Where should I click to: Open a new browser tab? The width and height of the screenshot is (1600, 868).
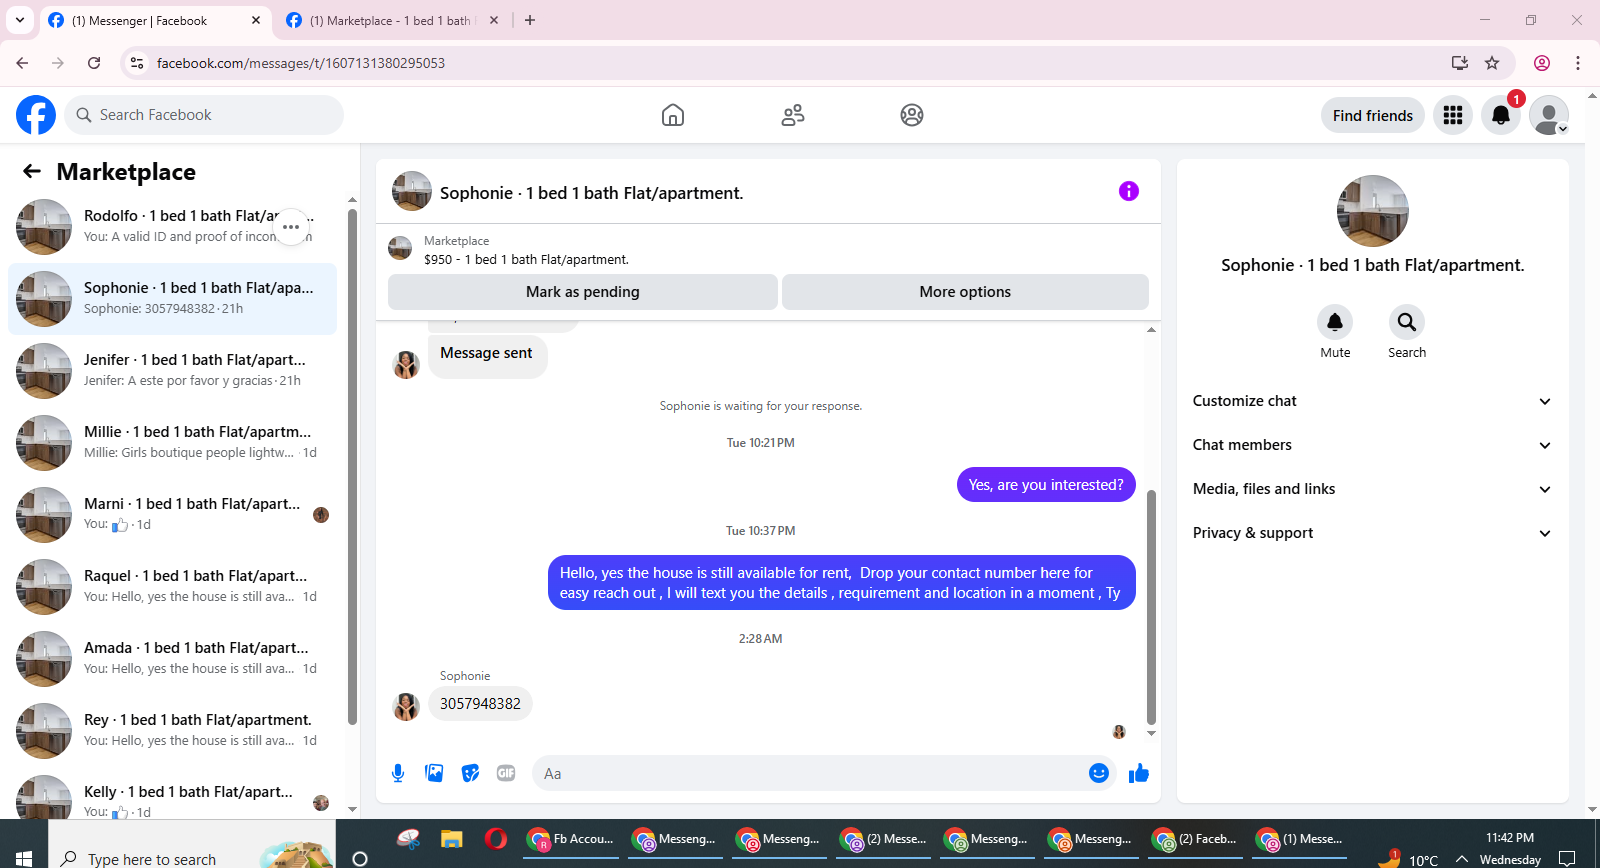click(x=530, y=20)
